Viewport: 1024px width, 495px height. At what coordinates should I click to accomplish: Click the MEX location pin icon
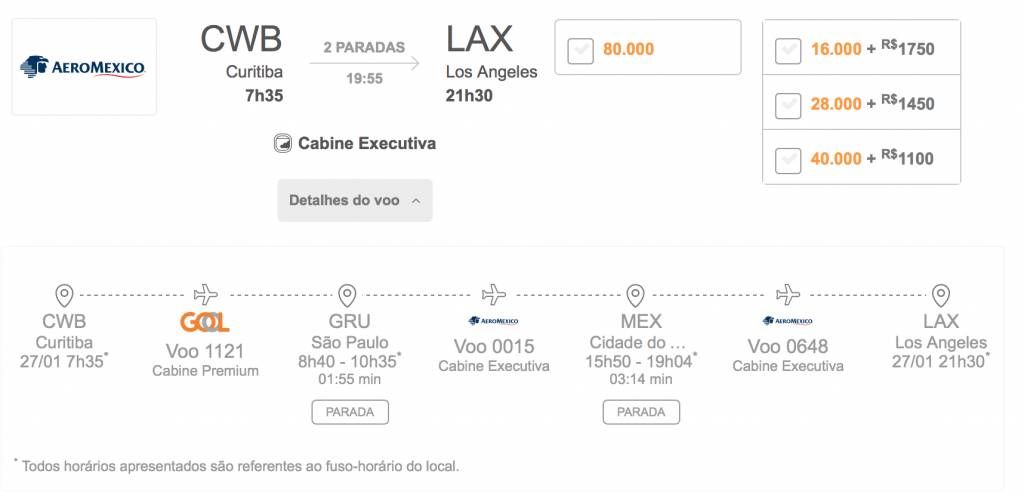pos(635,295)
